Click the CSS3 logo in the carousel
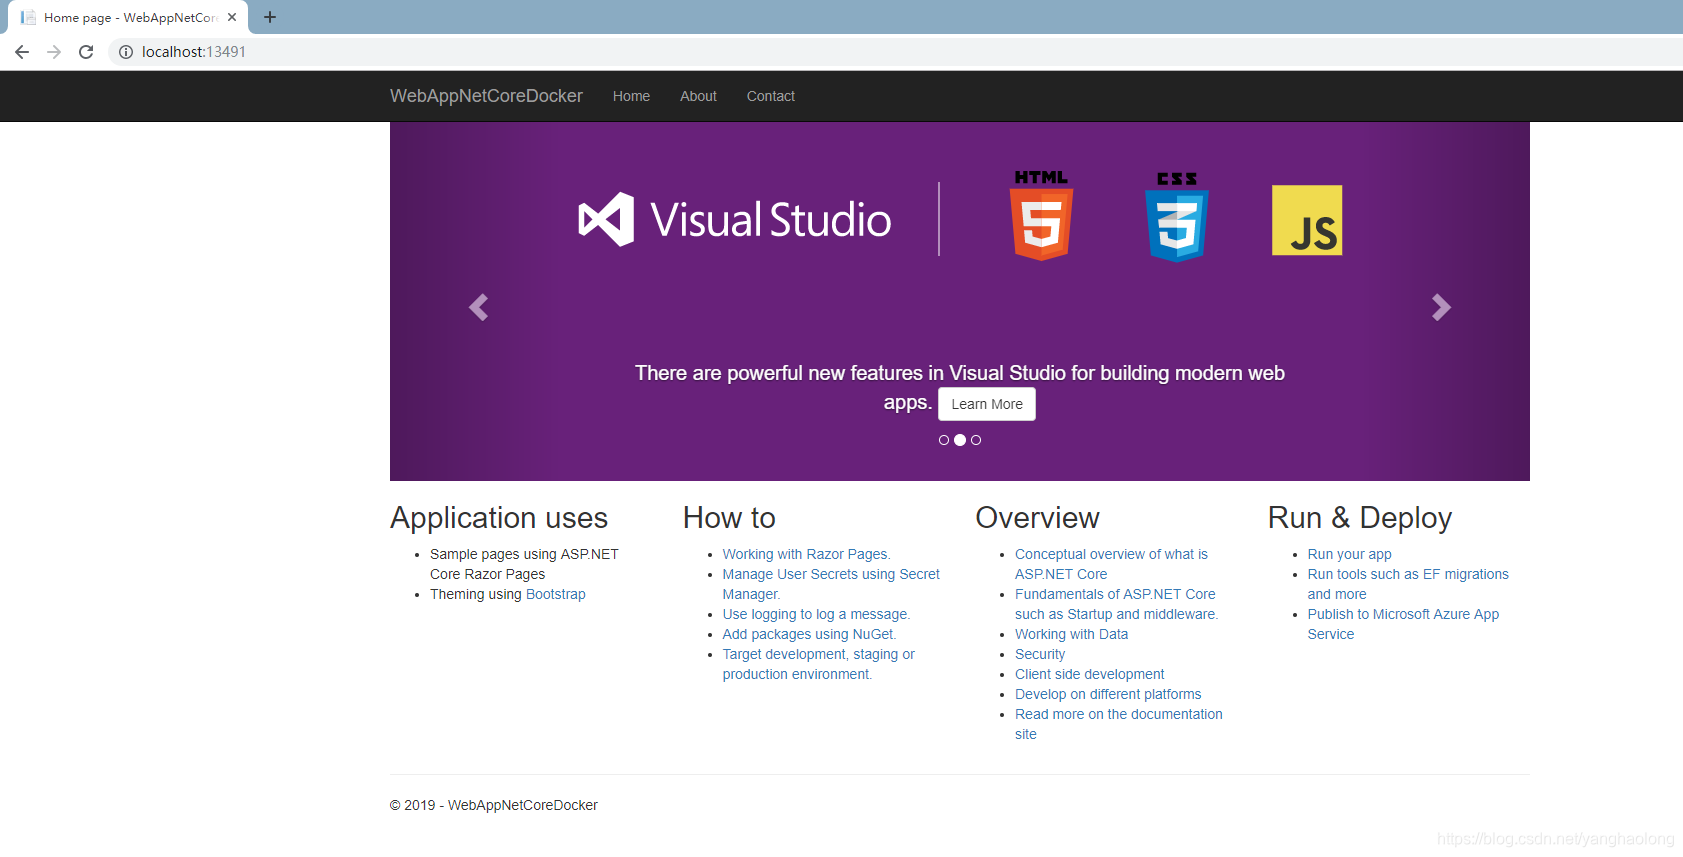The width and height of the screenshot is (1683, 857). (x=1177, y=216)
